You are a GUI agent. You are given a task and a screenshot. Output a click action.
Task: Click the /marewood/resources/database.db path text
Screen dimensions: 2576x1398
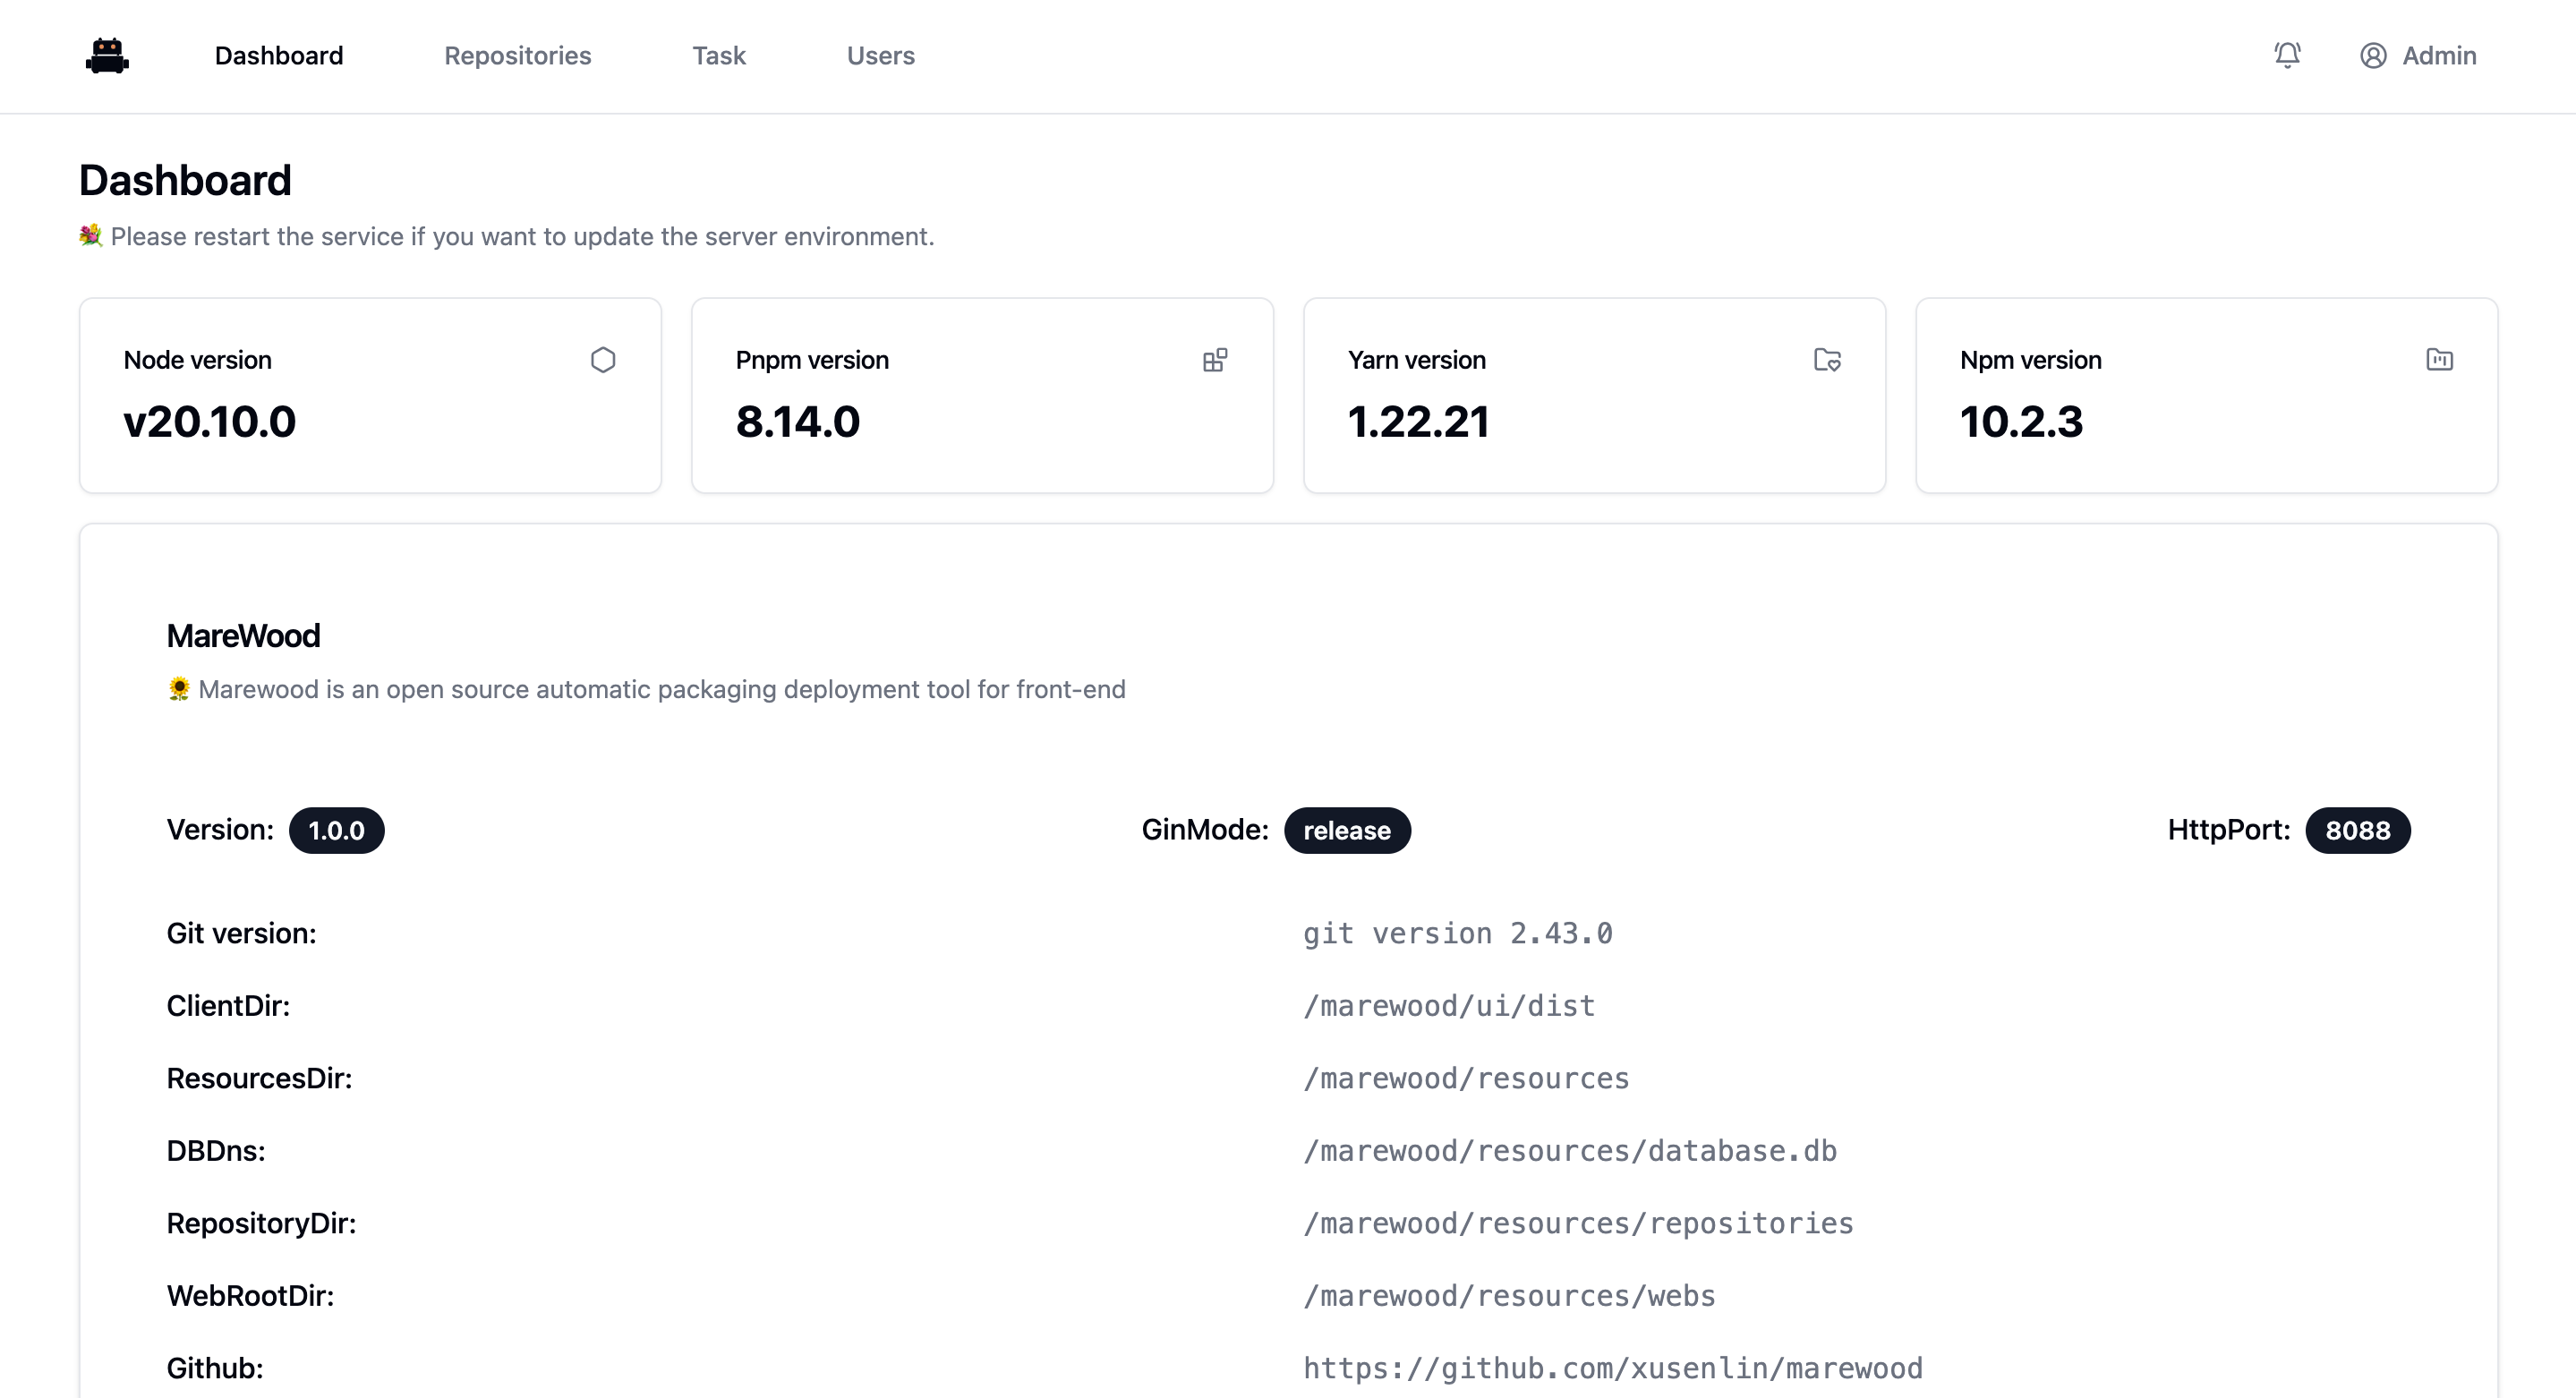(x=1569, y=1151)
